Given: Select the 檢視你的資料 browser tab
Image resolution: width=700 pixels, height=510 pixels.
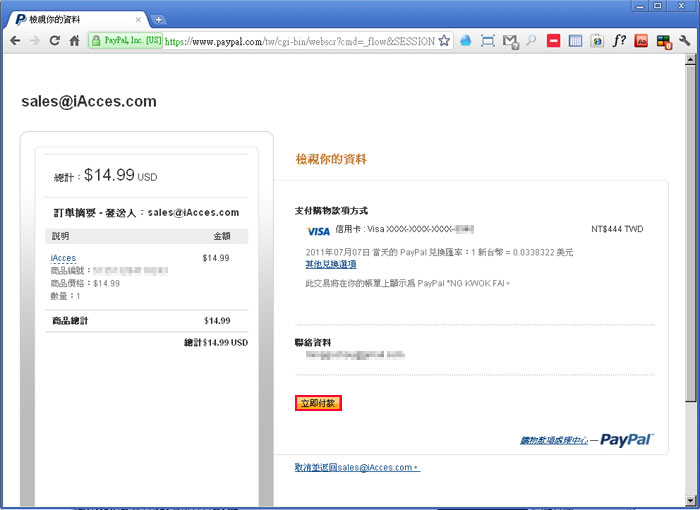Looking at the screenshot, I should (76, 20).
